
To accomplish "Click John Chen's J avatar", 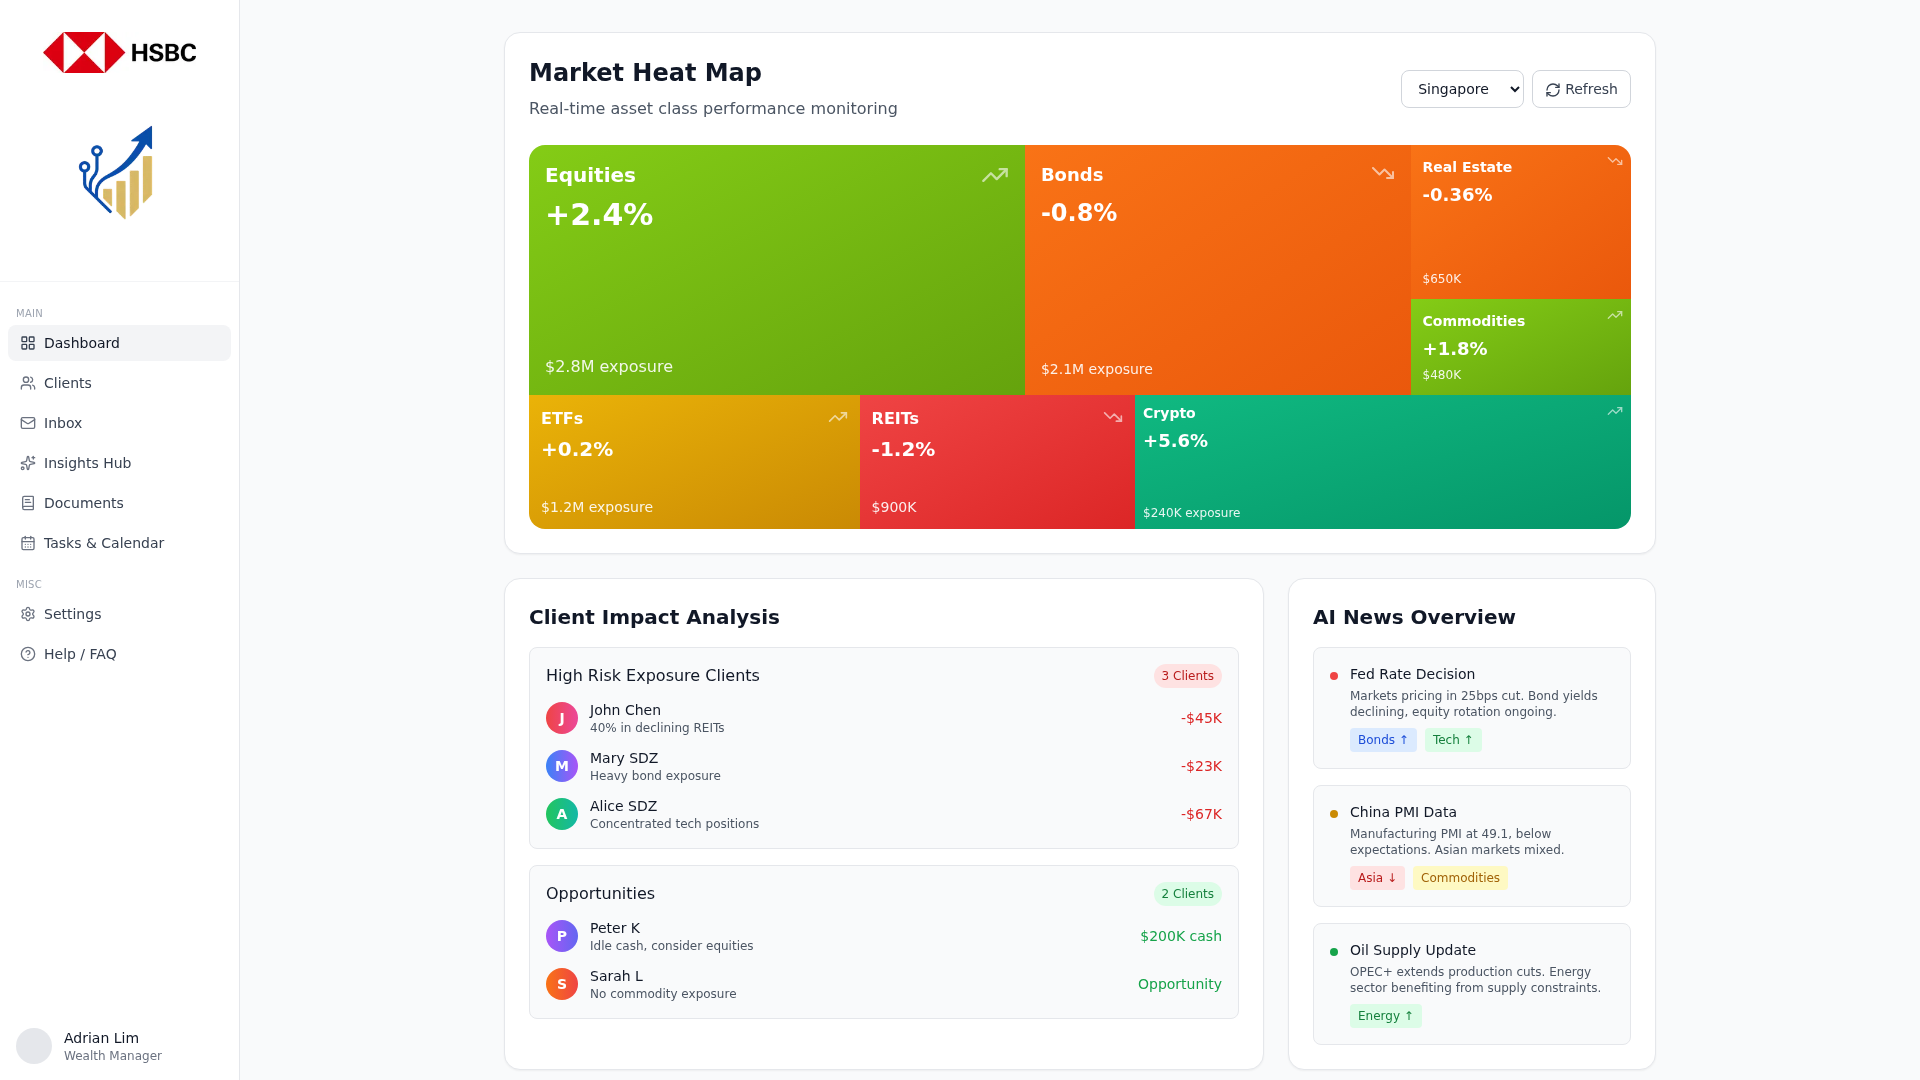I will [x=562, y=718].
